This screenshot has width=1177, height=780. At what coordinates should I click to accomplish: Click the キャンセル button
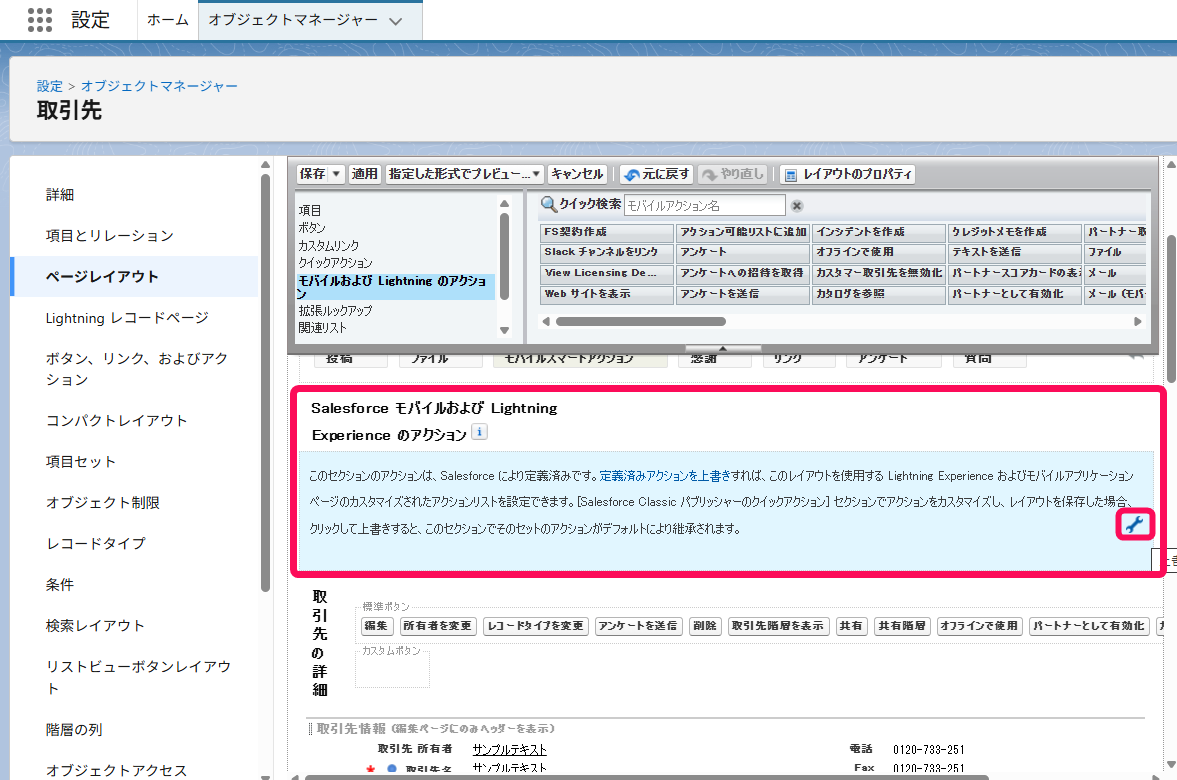coord(577,174)
